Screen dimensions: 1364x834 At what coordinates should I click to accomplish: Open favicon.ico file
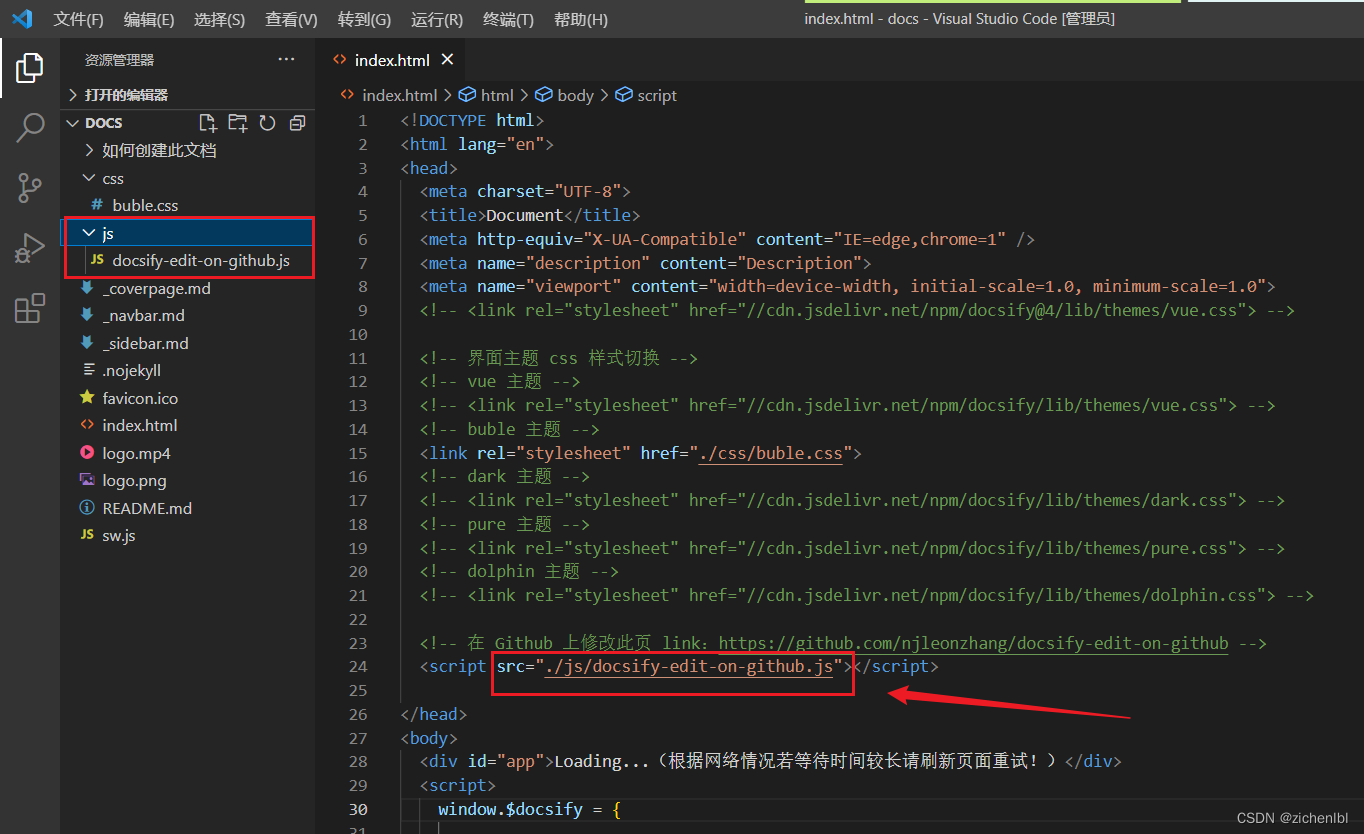(188, 398)
